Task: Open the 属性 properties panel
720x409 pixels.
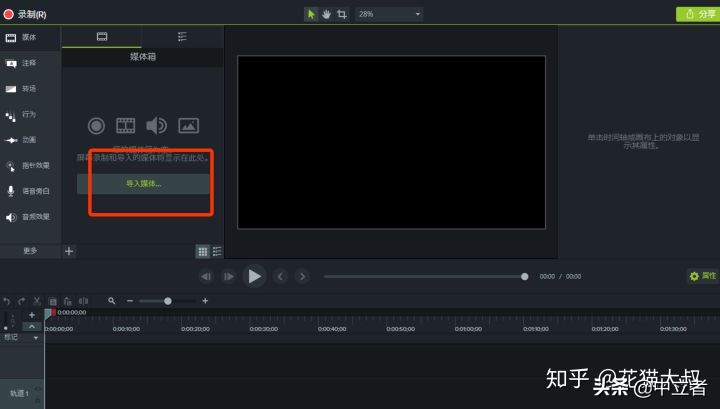Action: click(703, 276)
